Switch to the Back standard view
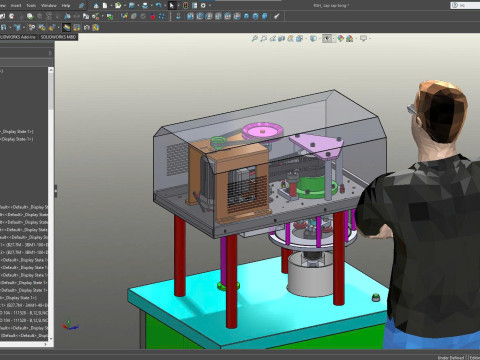This screenshot has width=480, height=360. tap(199, 16)
